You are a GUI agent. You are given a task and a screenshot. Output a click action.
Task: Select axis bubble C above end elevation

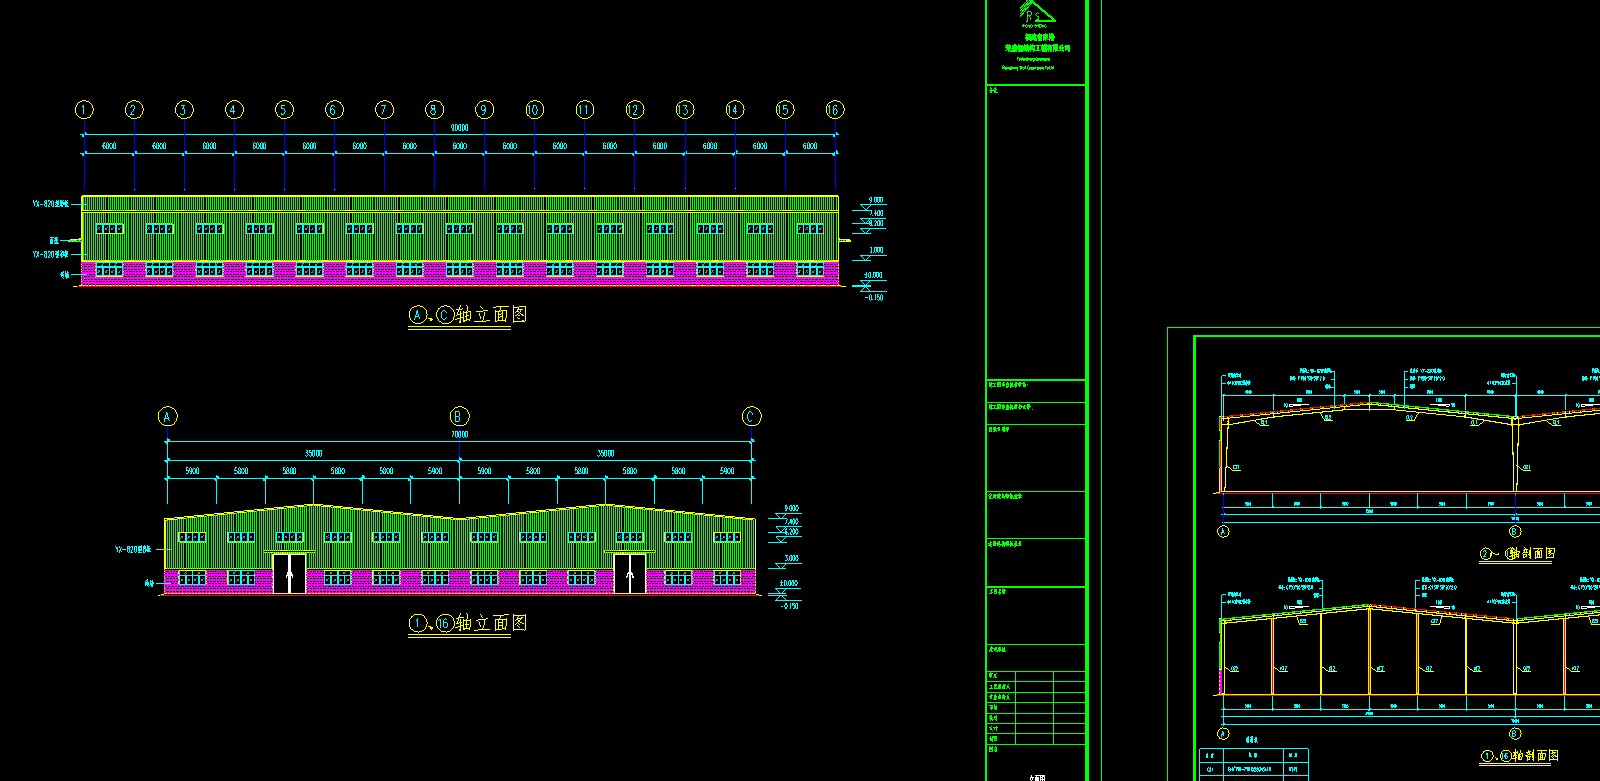tap(751, 416)
